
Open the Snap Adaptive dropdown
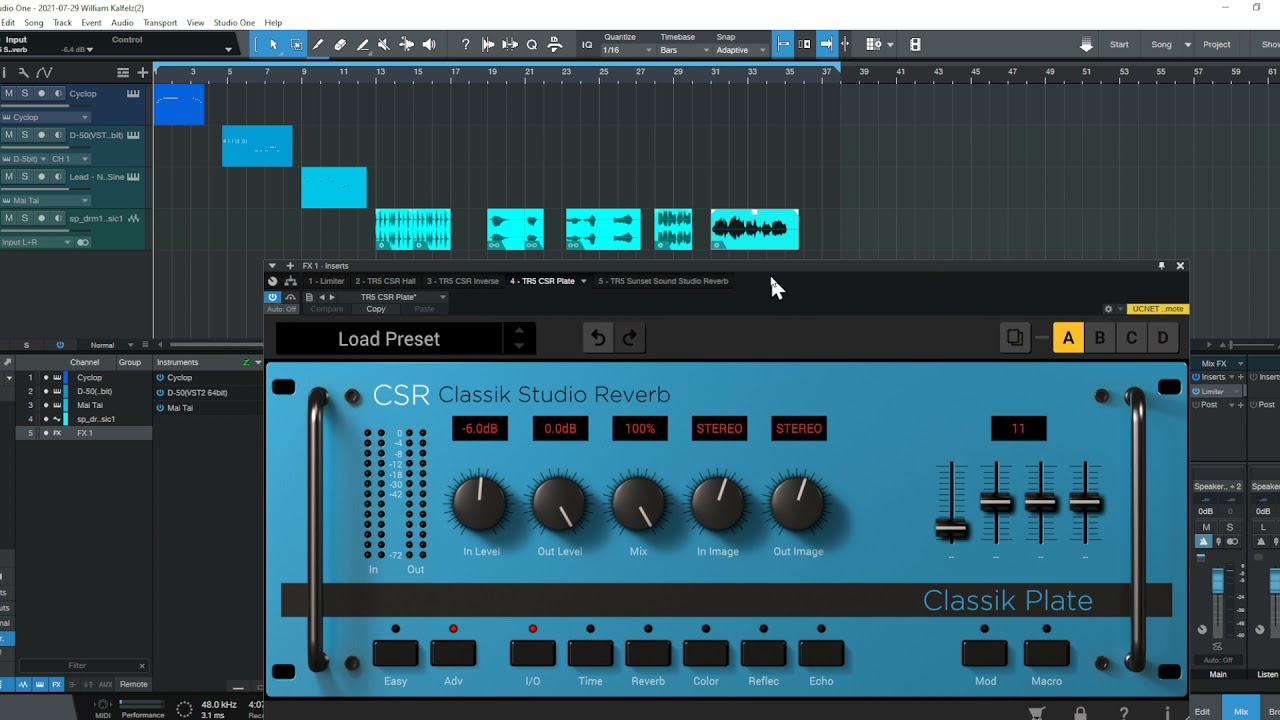pos(740,50)
